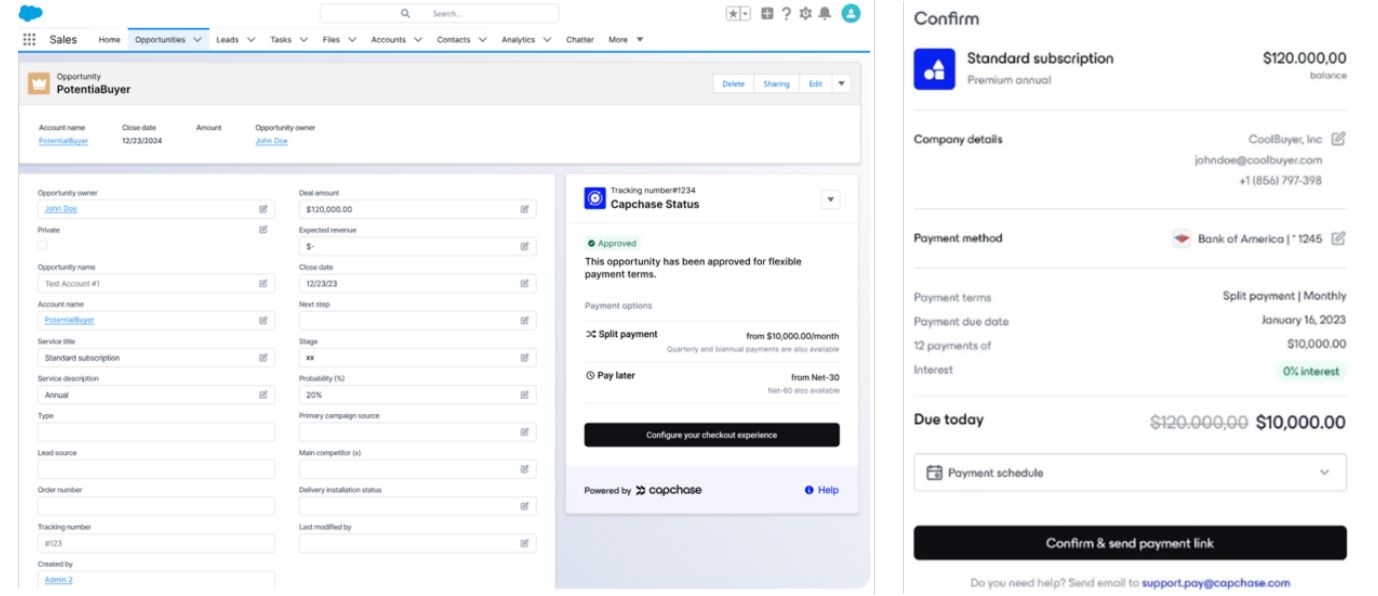
Task: Click the global Search box
Action: (x=439, y=14)
